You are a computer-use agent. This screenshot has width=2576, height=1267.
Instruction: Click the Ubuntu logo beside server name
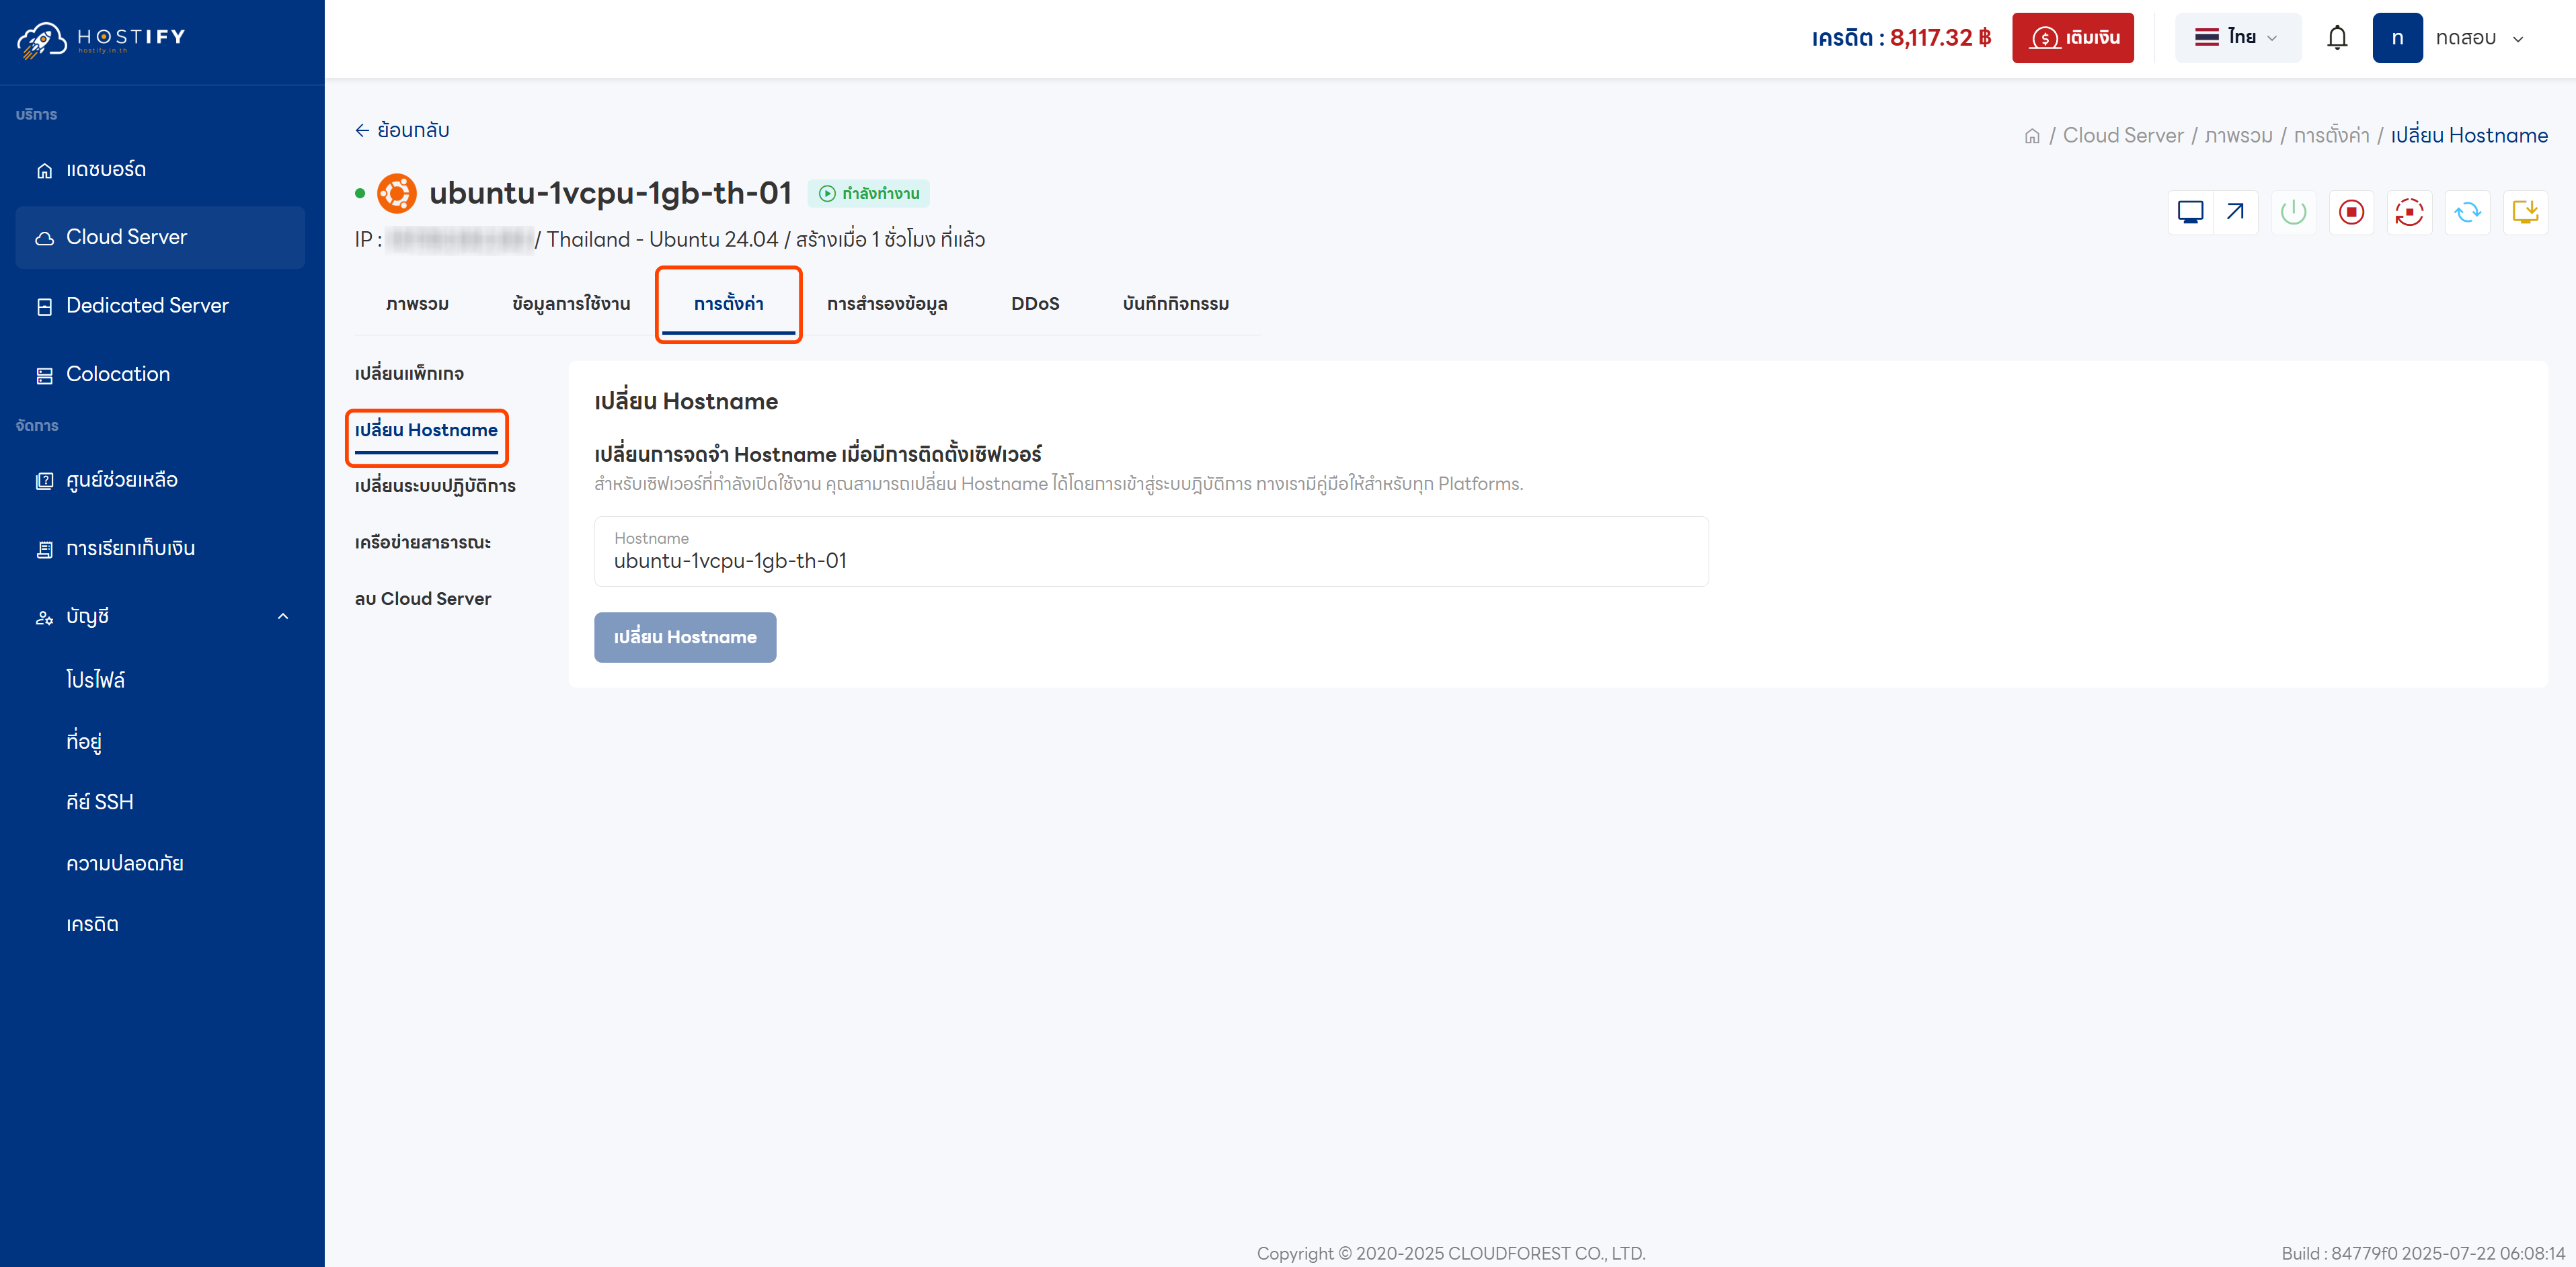(x=397, y=193)
